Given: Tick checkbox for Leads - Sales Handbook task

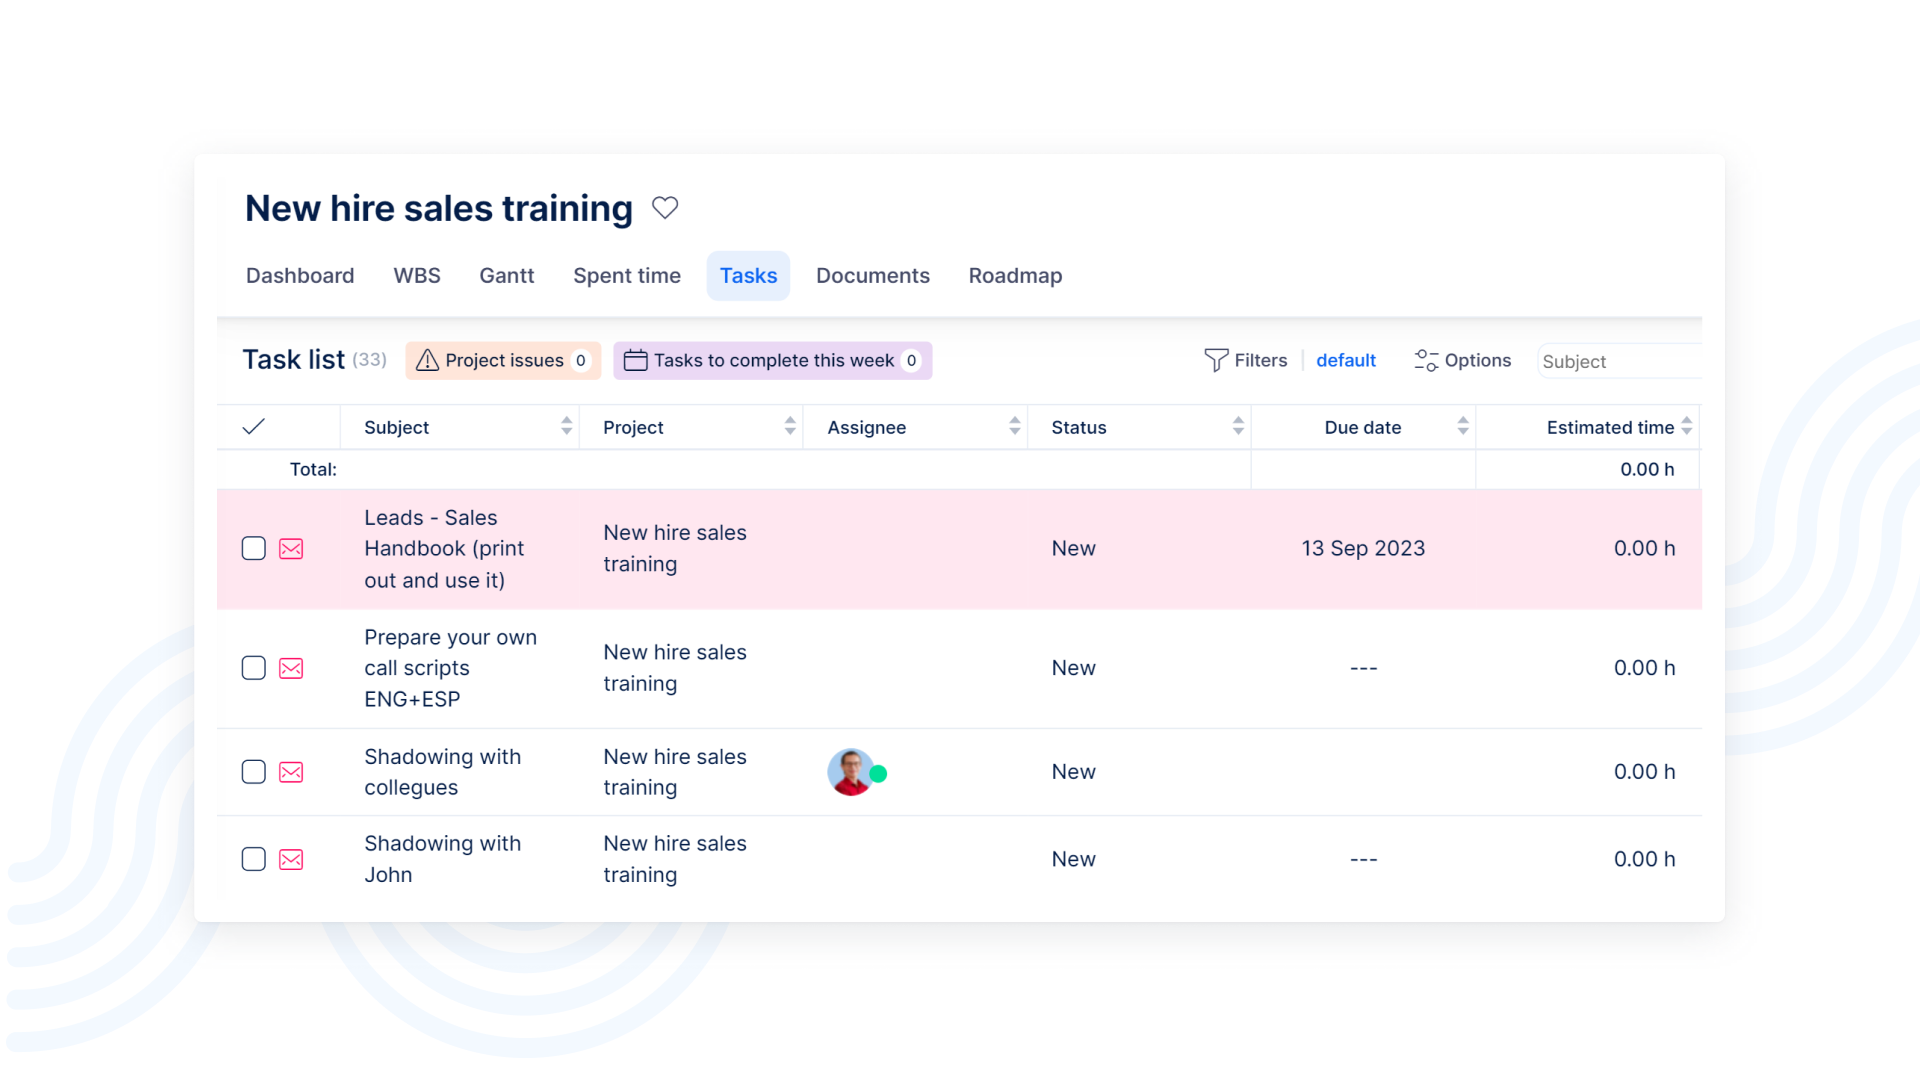Looking at the screenshot, I should 254,549.
